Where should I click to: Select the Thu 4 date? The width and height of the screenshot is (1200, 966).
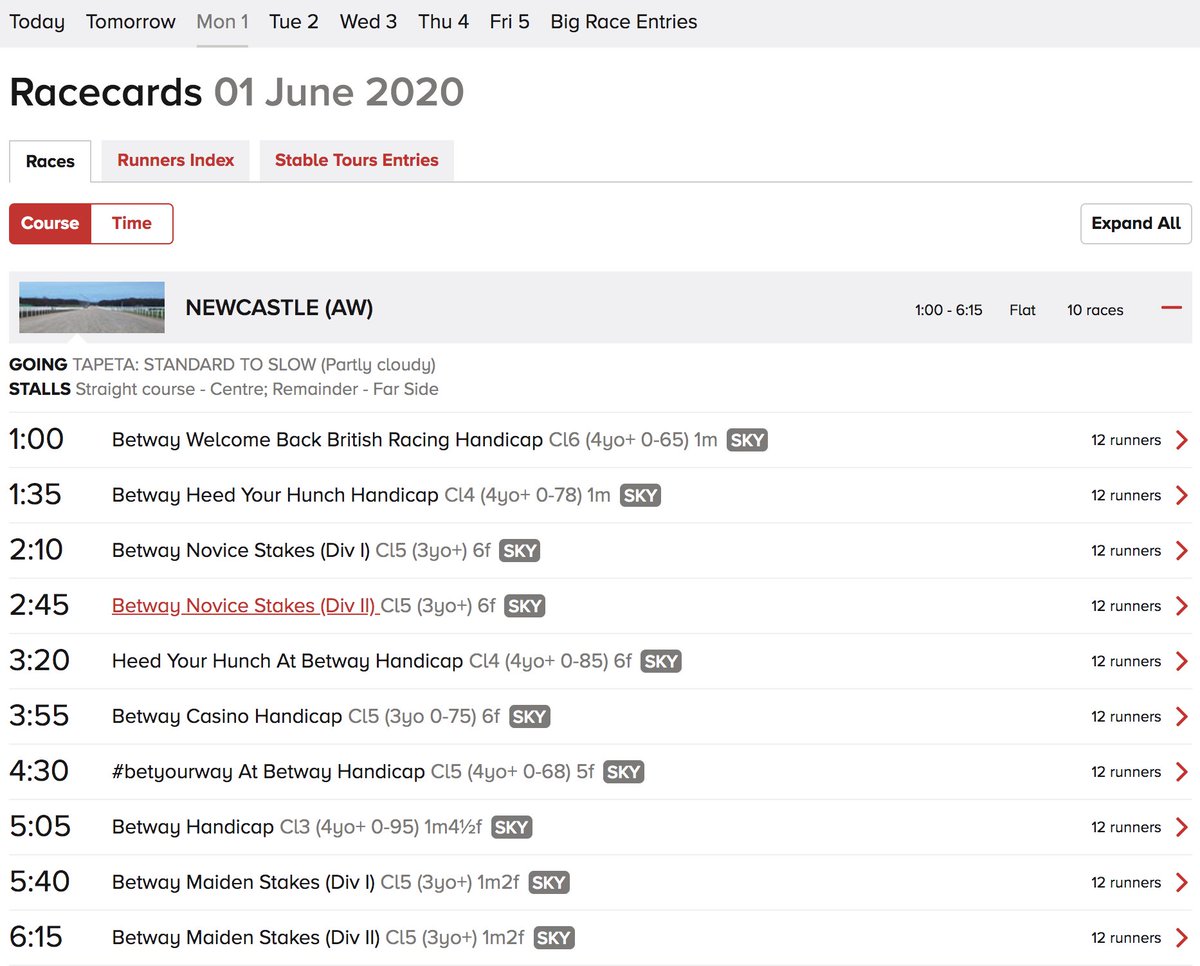tap(443, 22)
